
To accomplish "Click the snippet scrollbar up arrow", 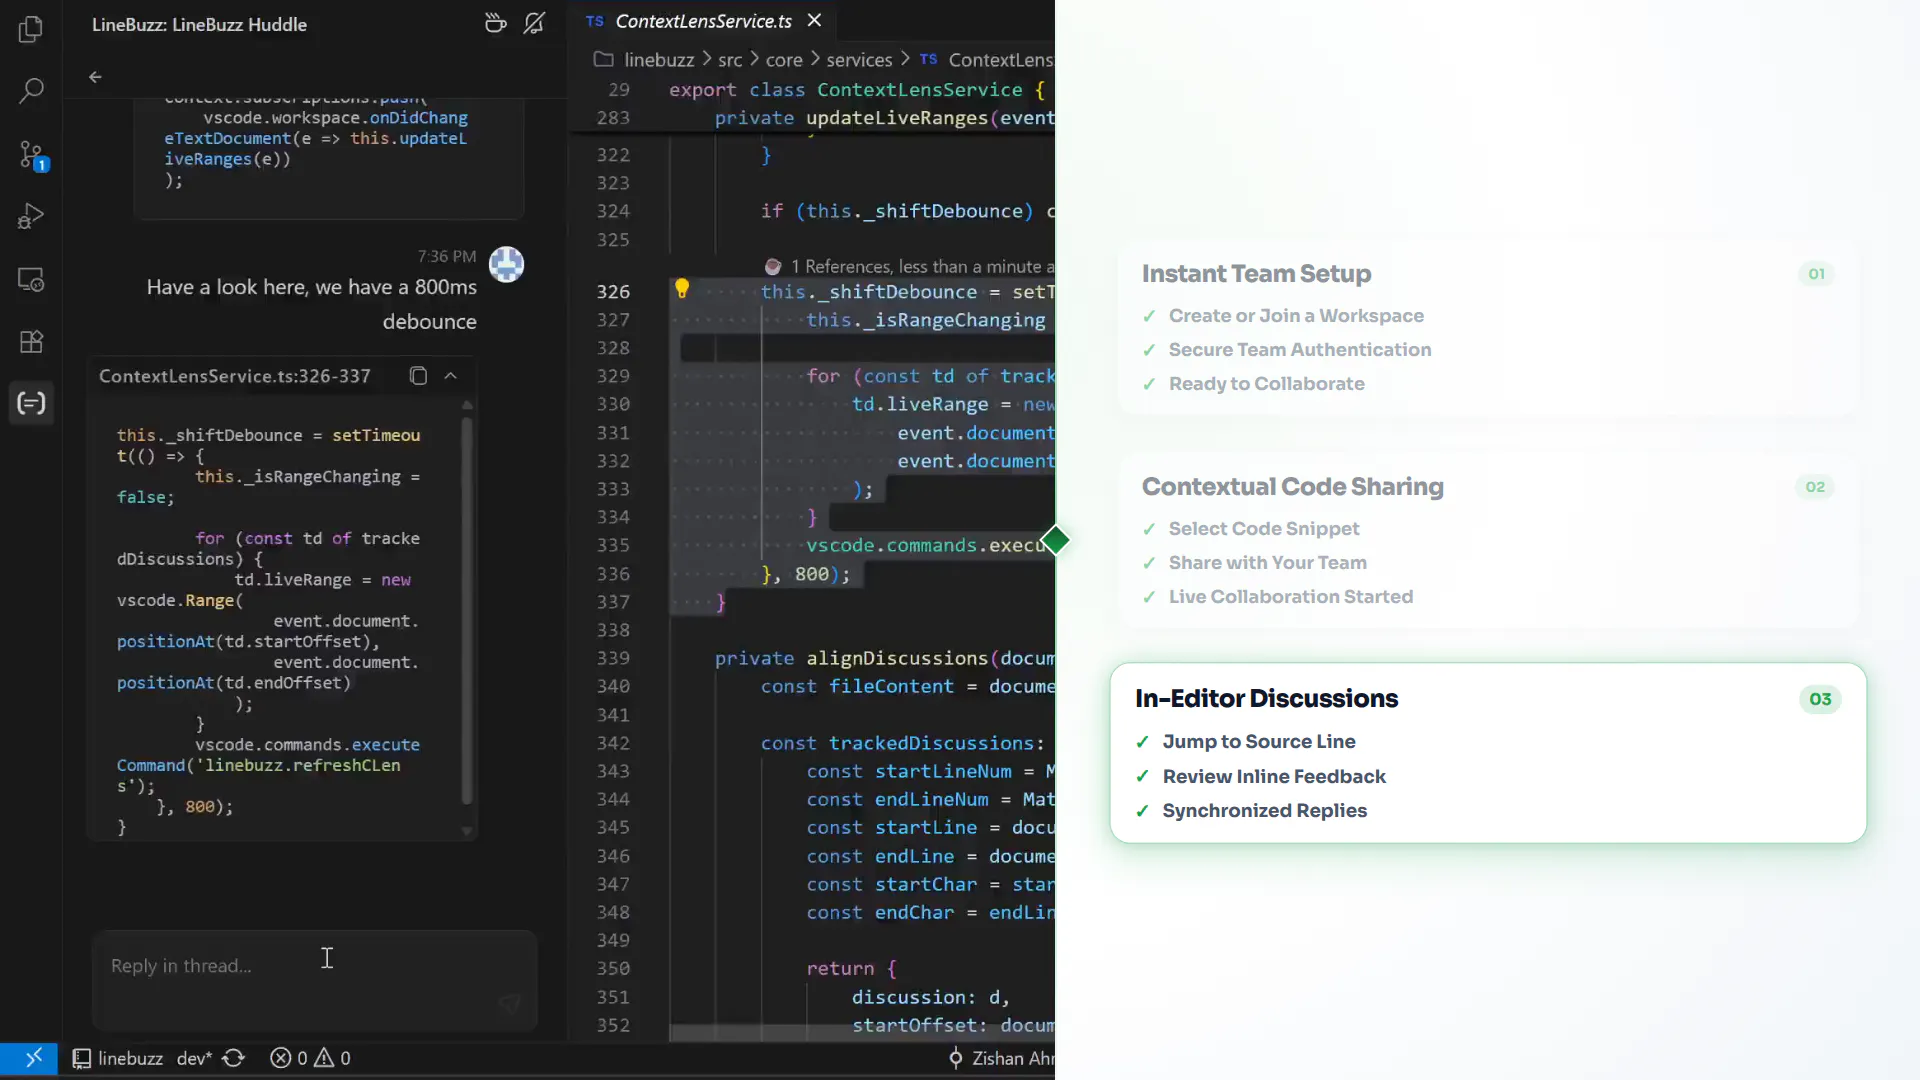I will click(x=467, y=405).
